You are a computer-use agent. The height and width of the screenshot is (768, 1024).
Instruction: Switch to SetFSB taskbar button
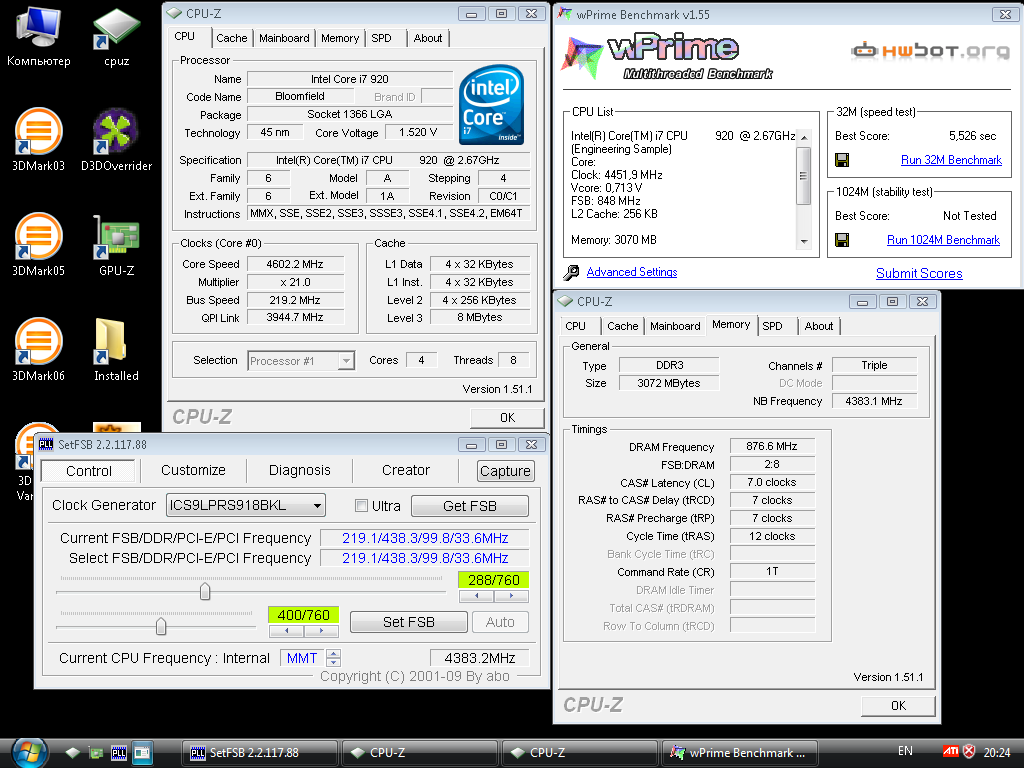[x=260, y=753]
